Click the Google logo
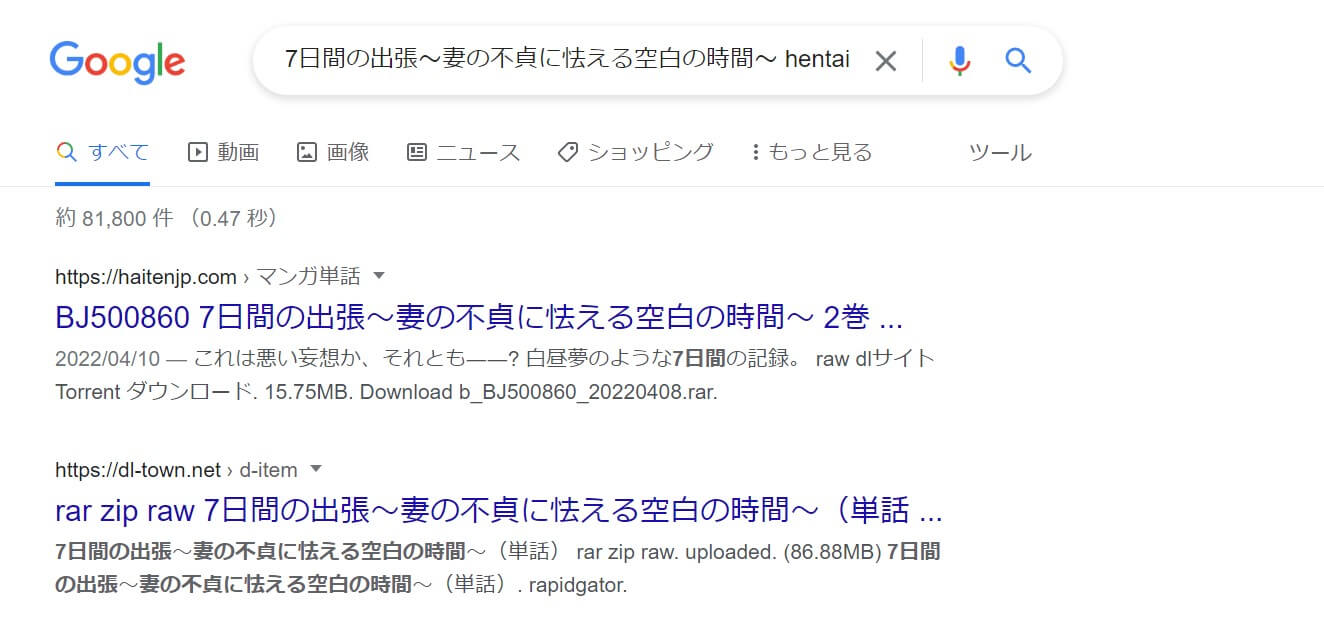Image resolution: width=1324 pixels, height=624 pixels. [117, 62]
